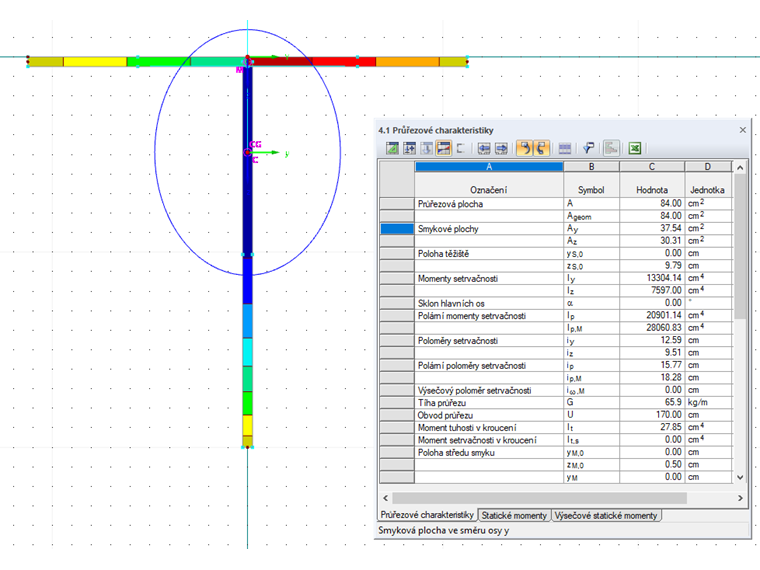Click the blue table grid toolbar icon

point(565,148)
